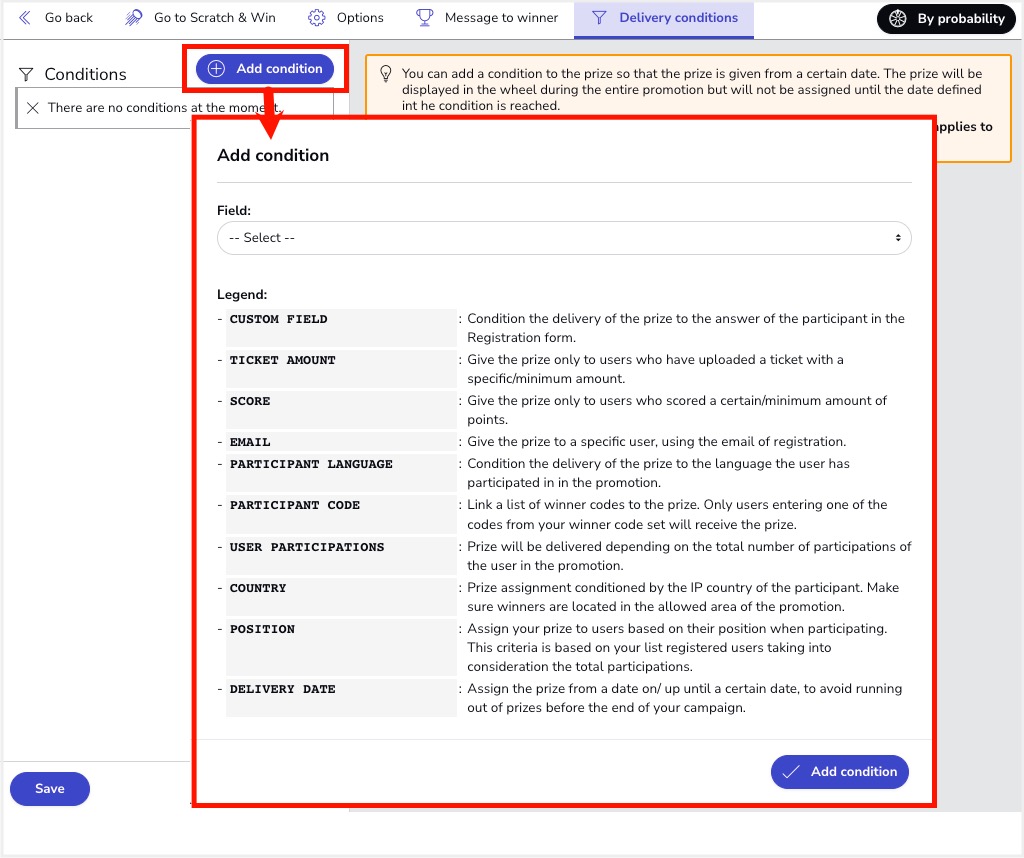Click the PARTICIPANT CODE legend entry
This screenshot has height=858, width=1024.
point(295,505)
